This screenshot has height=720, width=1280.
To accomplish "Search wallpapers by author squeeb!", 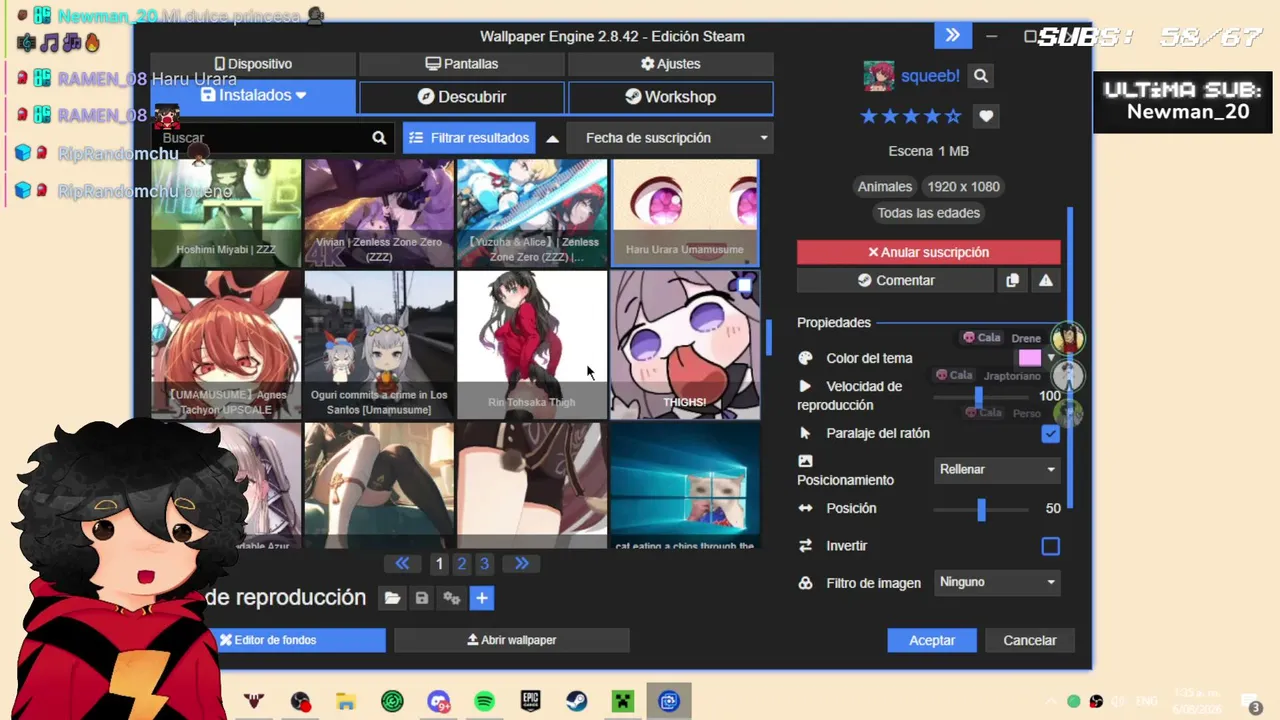I will point(981,76).
